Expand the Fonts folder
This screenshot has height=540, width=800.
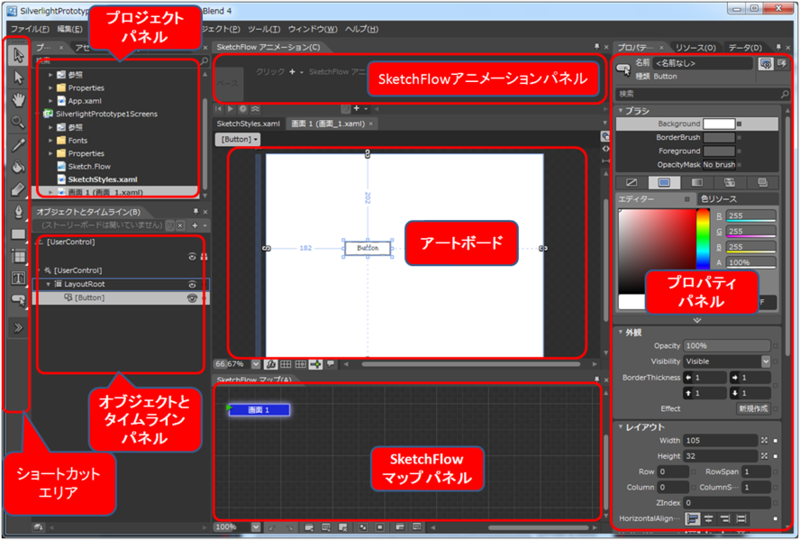[x=51, y=140]
